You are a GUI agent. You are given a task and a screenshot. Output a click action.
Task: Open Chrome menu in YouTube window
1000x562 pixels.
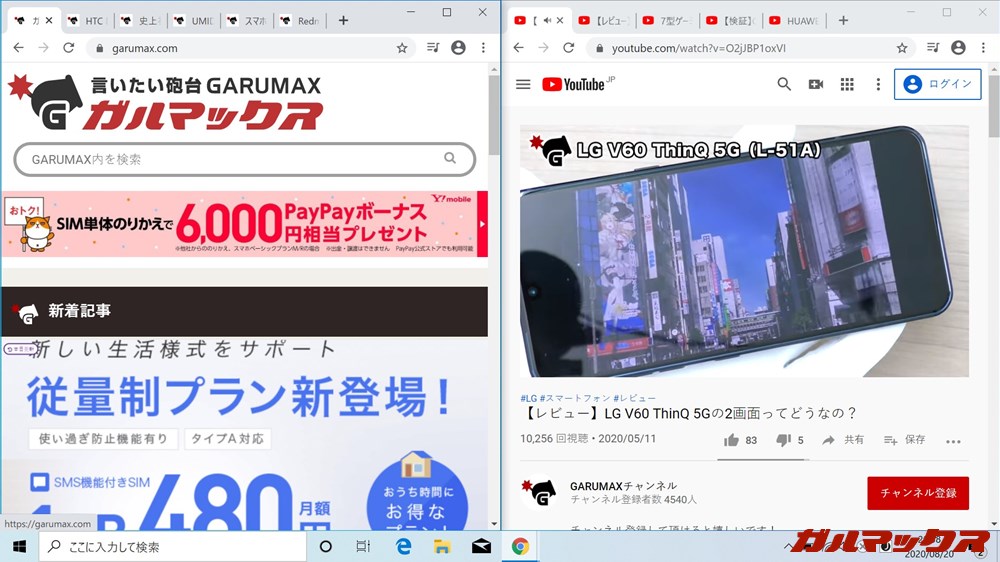tap(984, 48)
